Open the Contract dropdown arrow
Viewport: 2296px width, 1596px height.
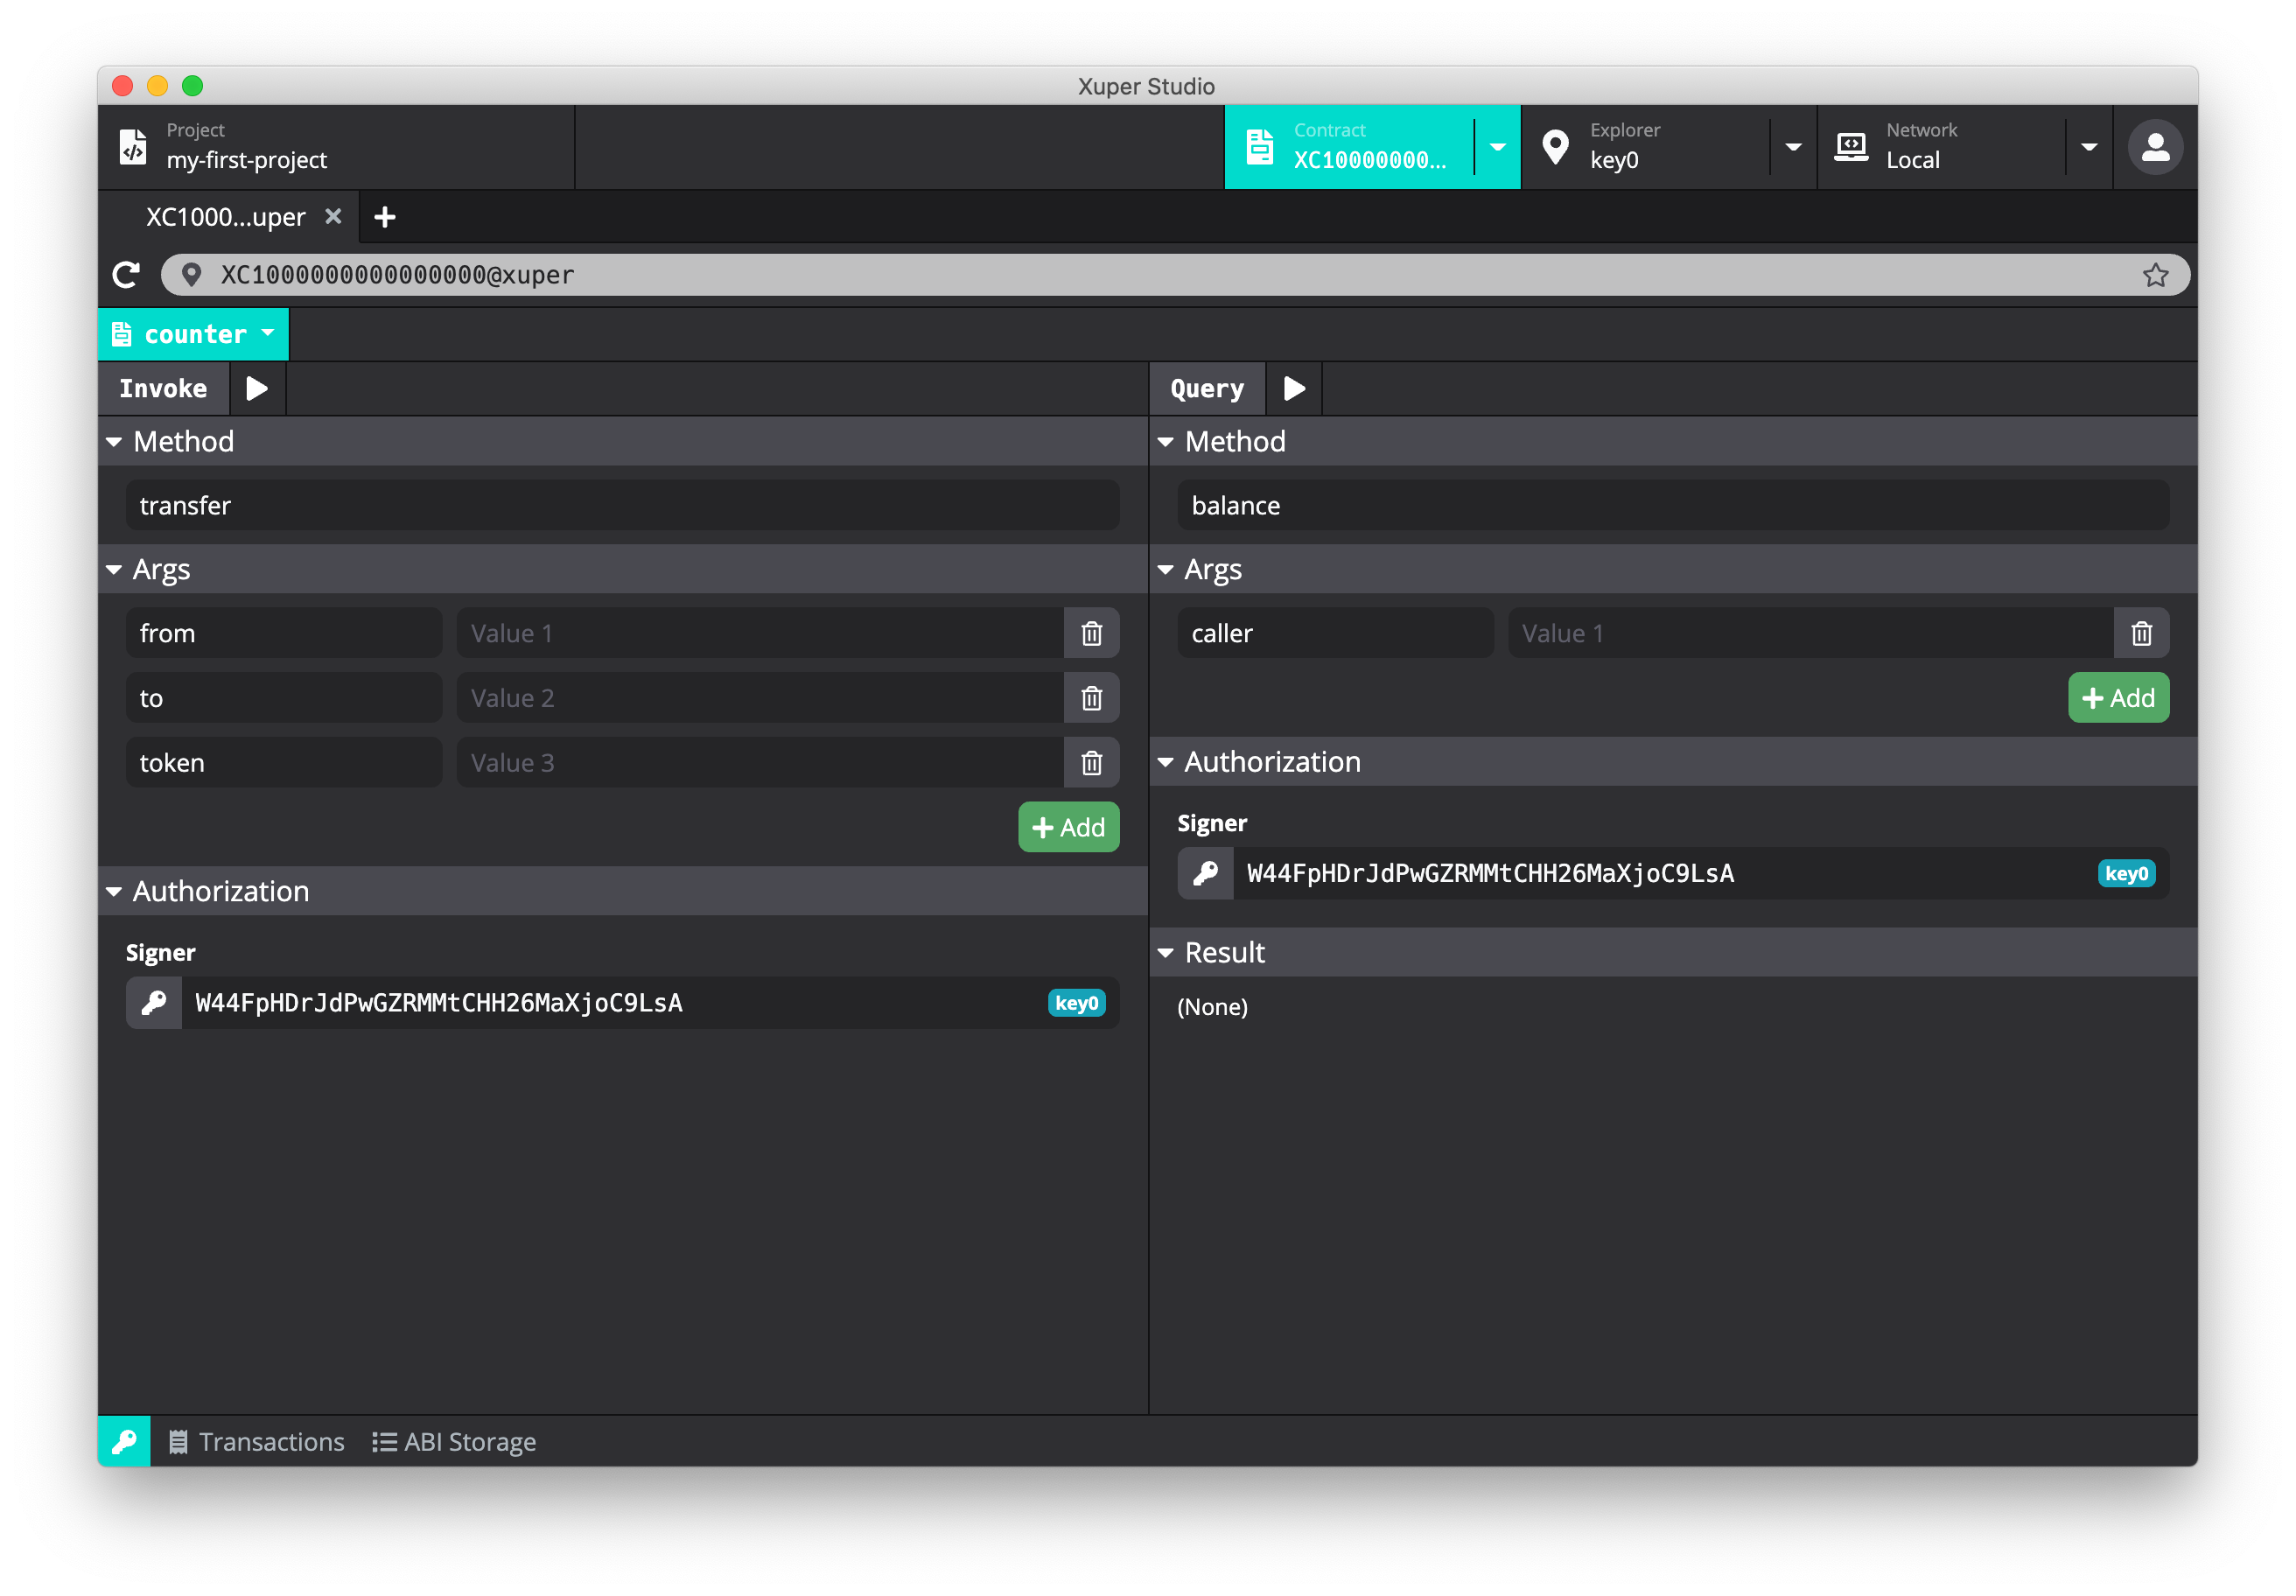(1497, 147)
